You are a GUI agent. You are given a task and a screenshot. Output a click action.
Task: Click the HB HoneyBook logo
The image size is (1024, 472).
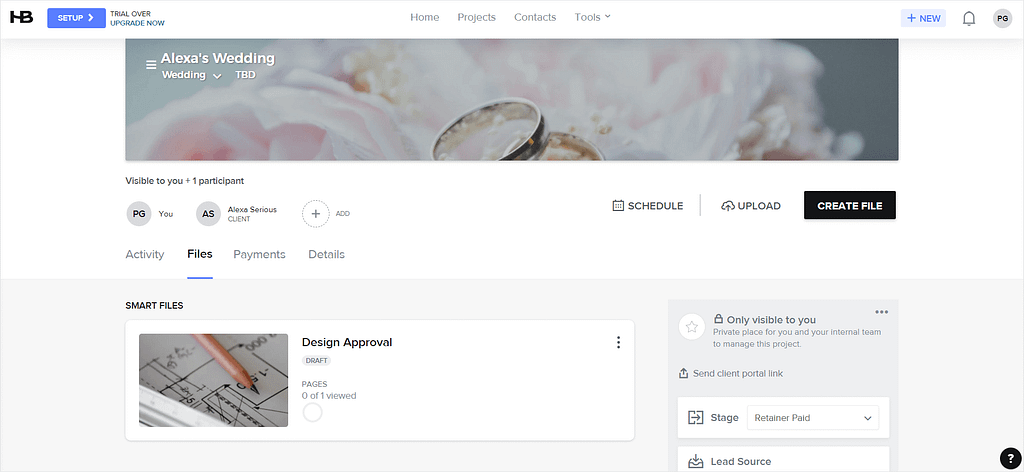(22, 18)
